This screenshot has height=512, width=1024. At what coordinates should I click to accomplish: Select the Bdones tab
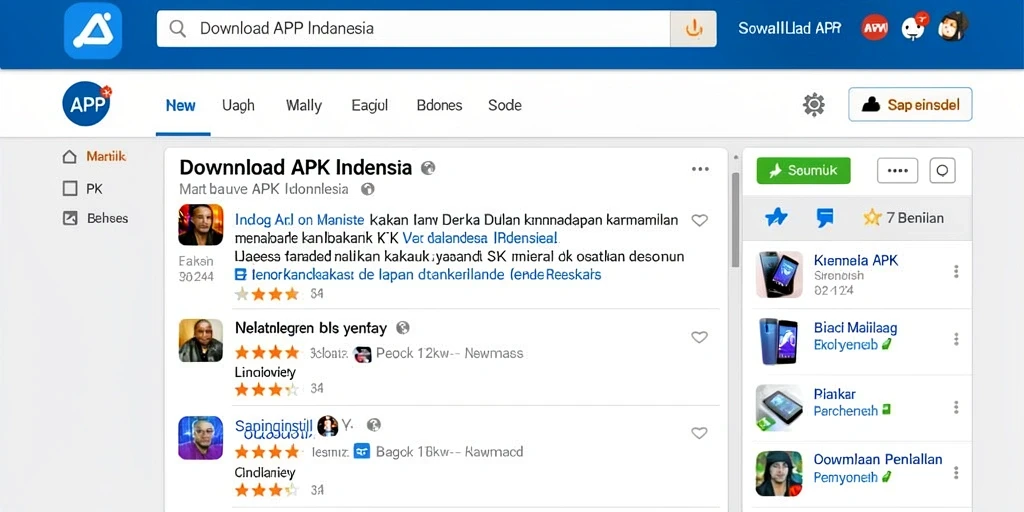pos(440,105)
